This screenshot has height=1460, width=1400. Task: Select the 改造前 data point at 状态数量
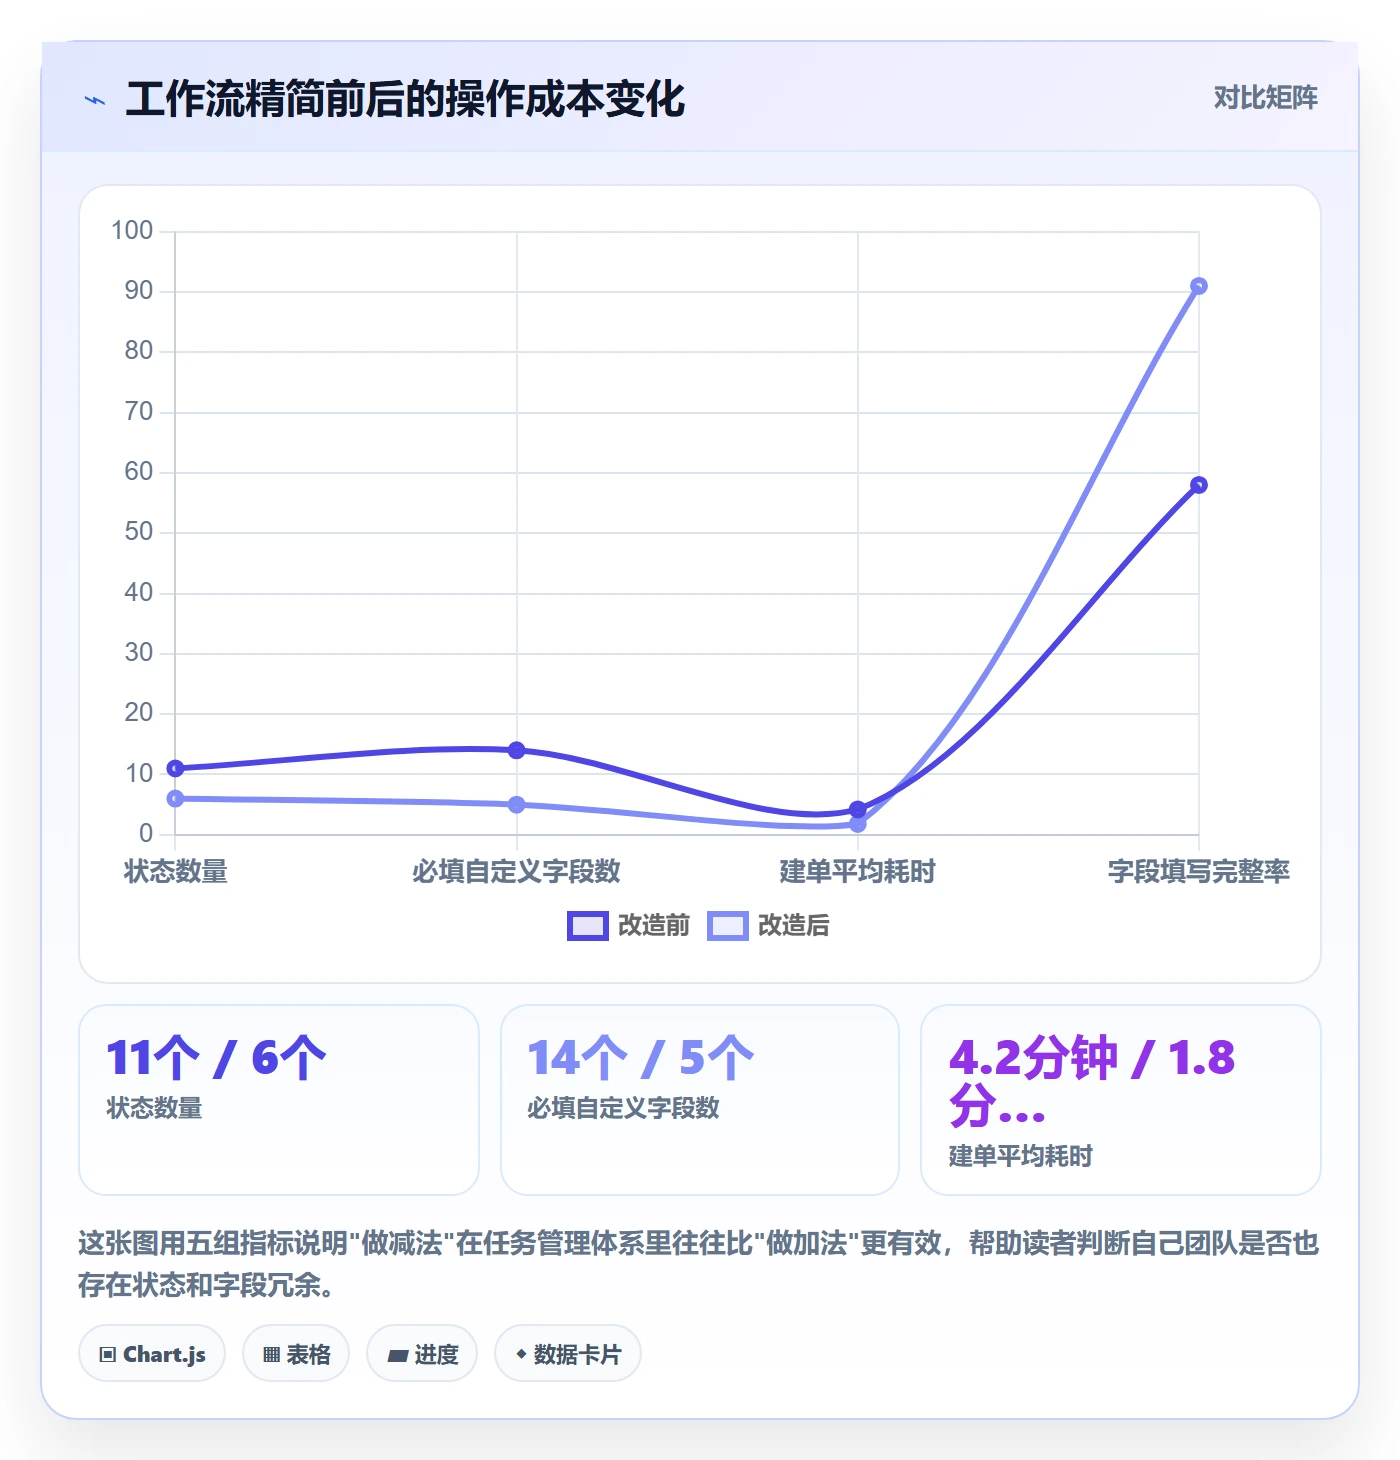(175, 768)
